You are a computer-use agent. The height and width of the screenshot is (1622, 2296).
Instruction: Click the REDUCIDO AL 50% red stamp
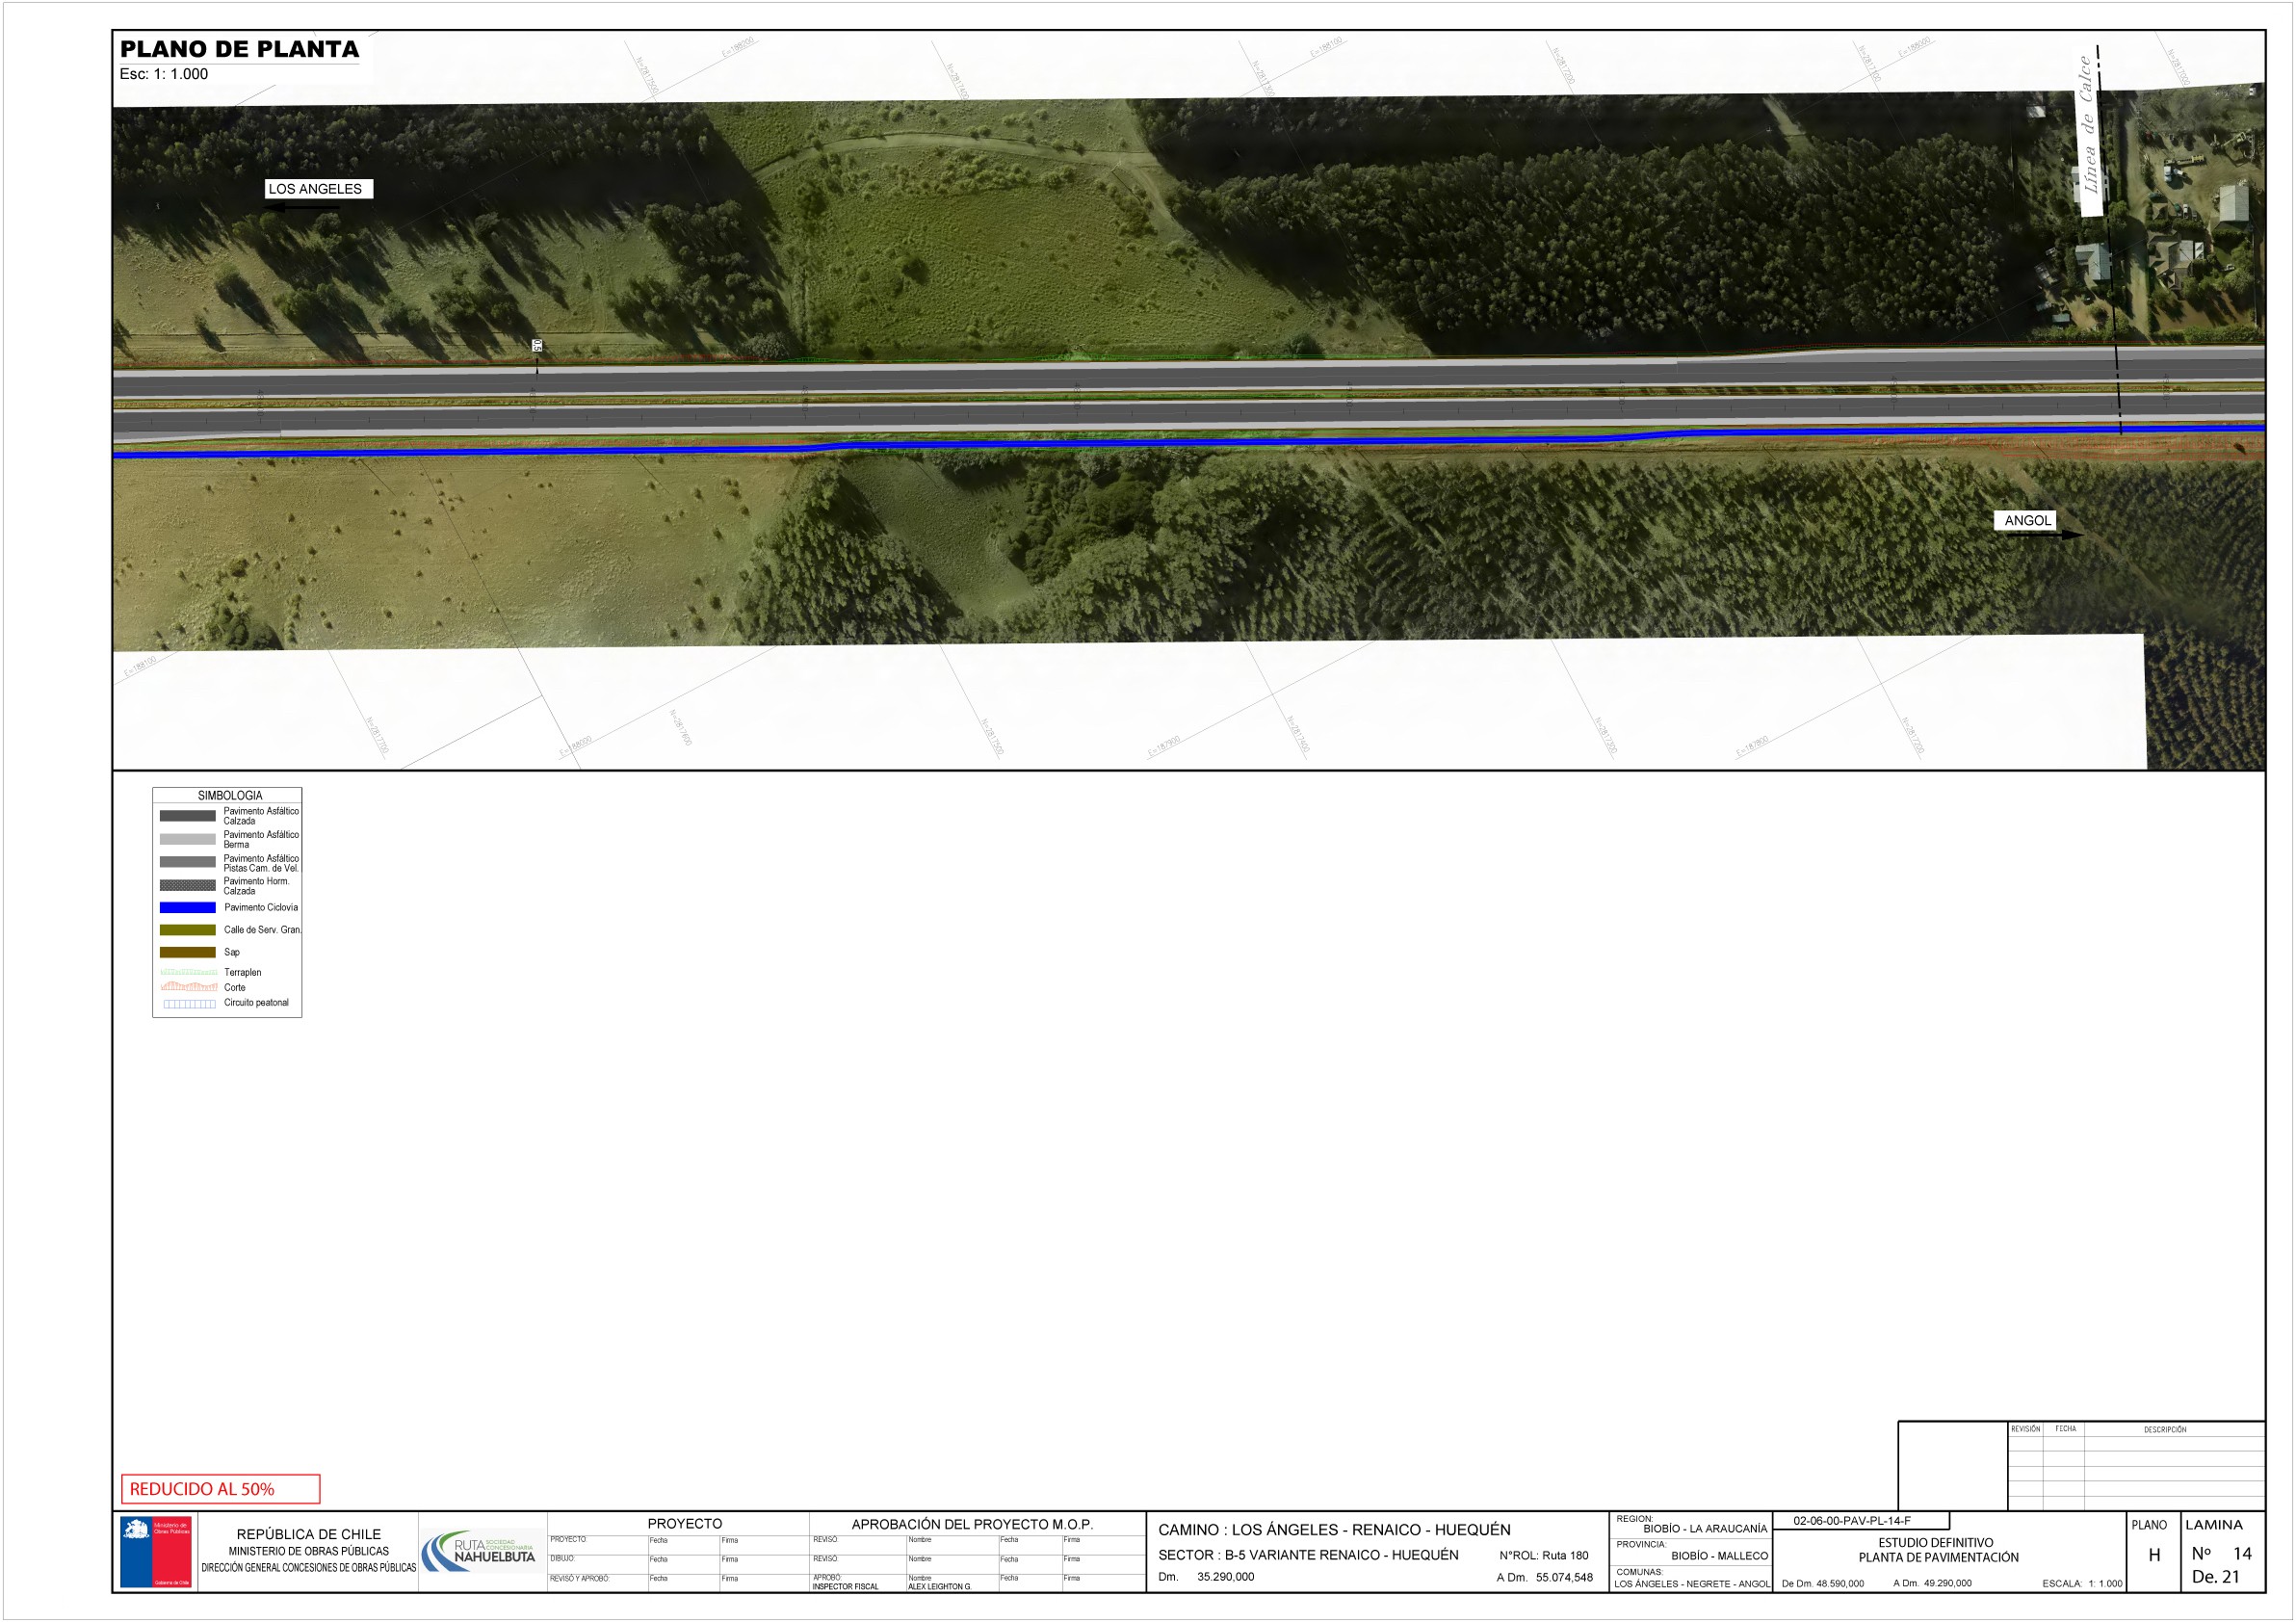point(221,1489)
